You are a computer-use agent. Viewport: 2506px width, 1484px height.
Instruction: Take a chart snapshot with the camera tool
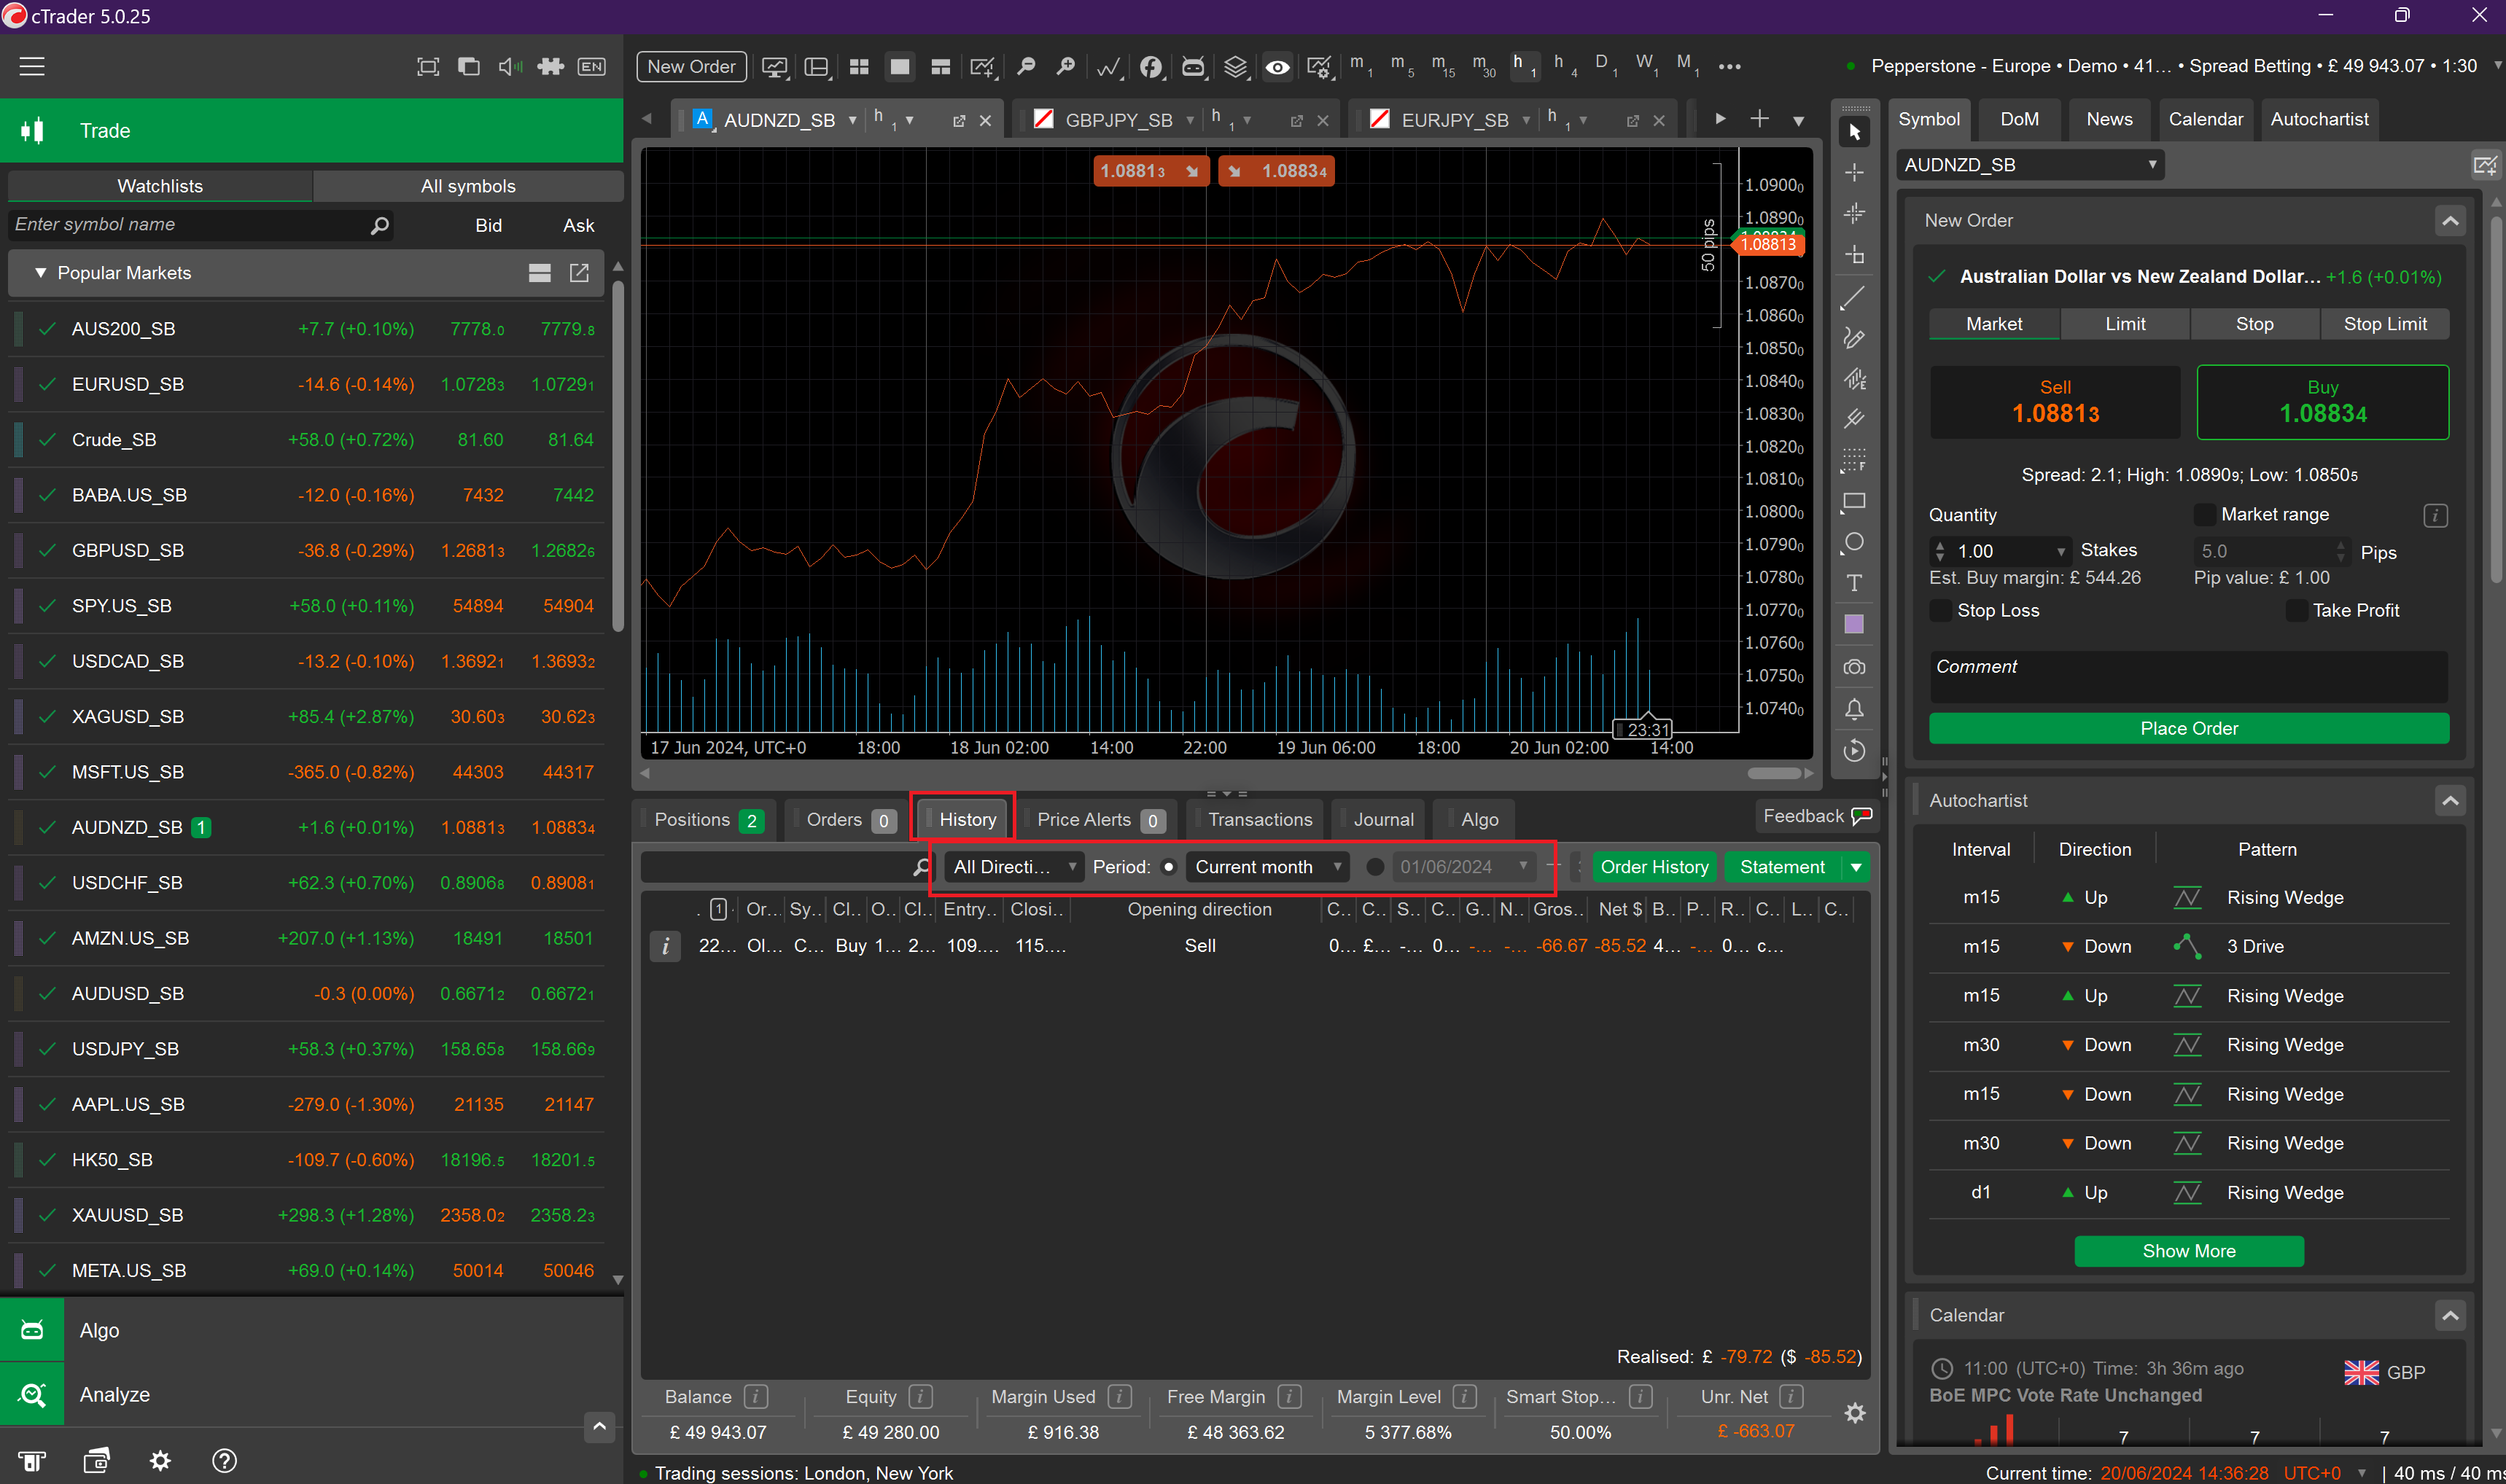1853,667
